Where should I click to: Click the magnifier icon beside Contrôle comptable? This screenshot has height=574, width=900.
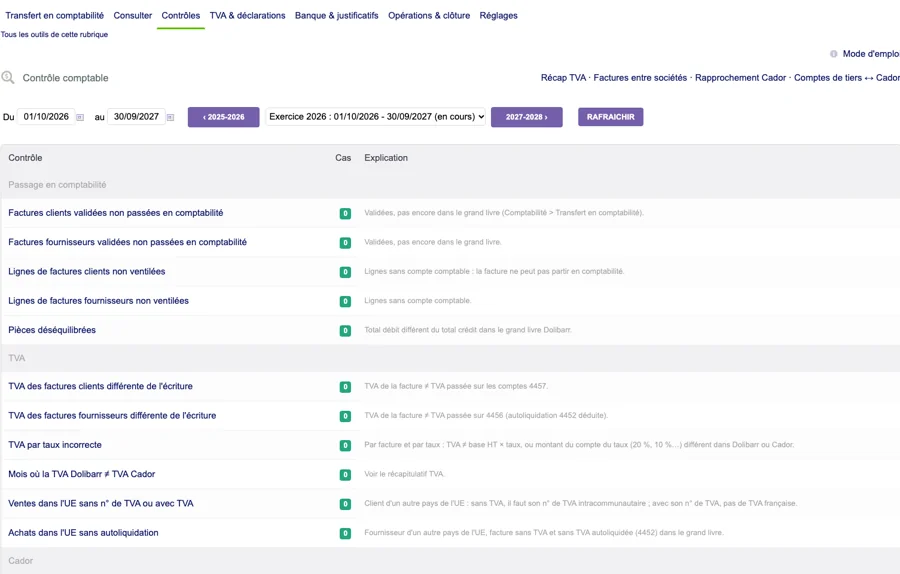pyautogui.click(x=8, y=77)
